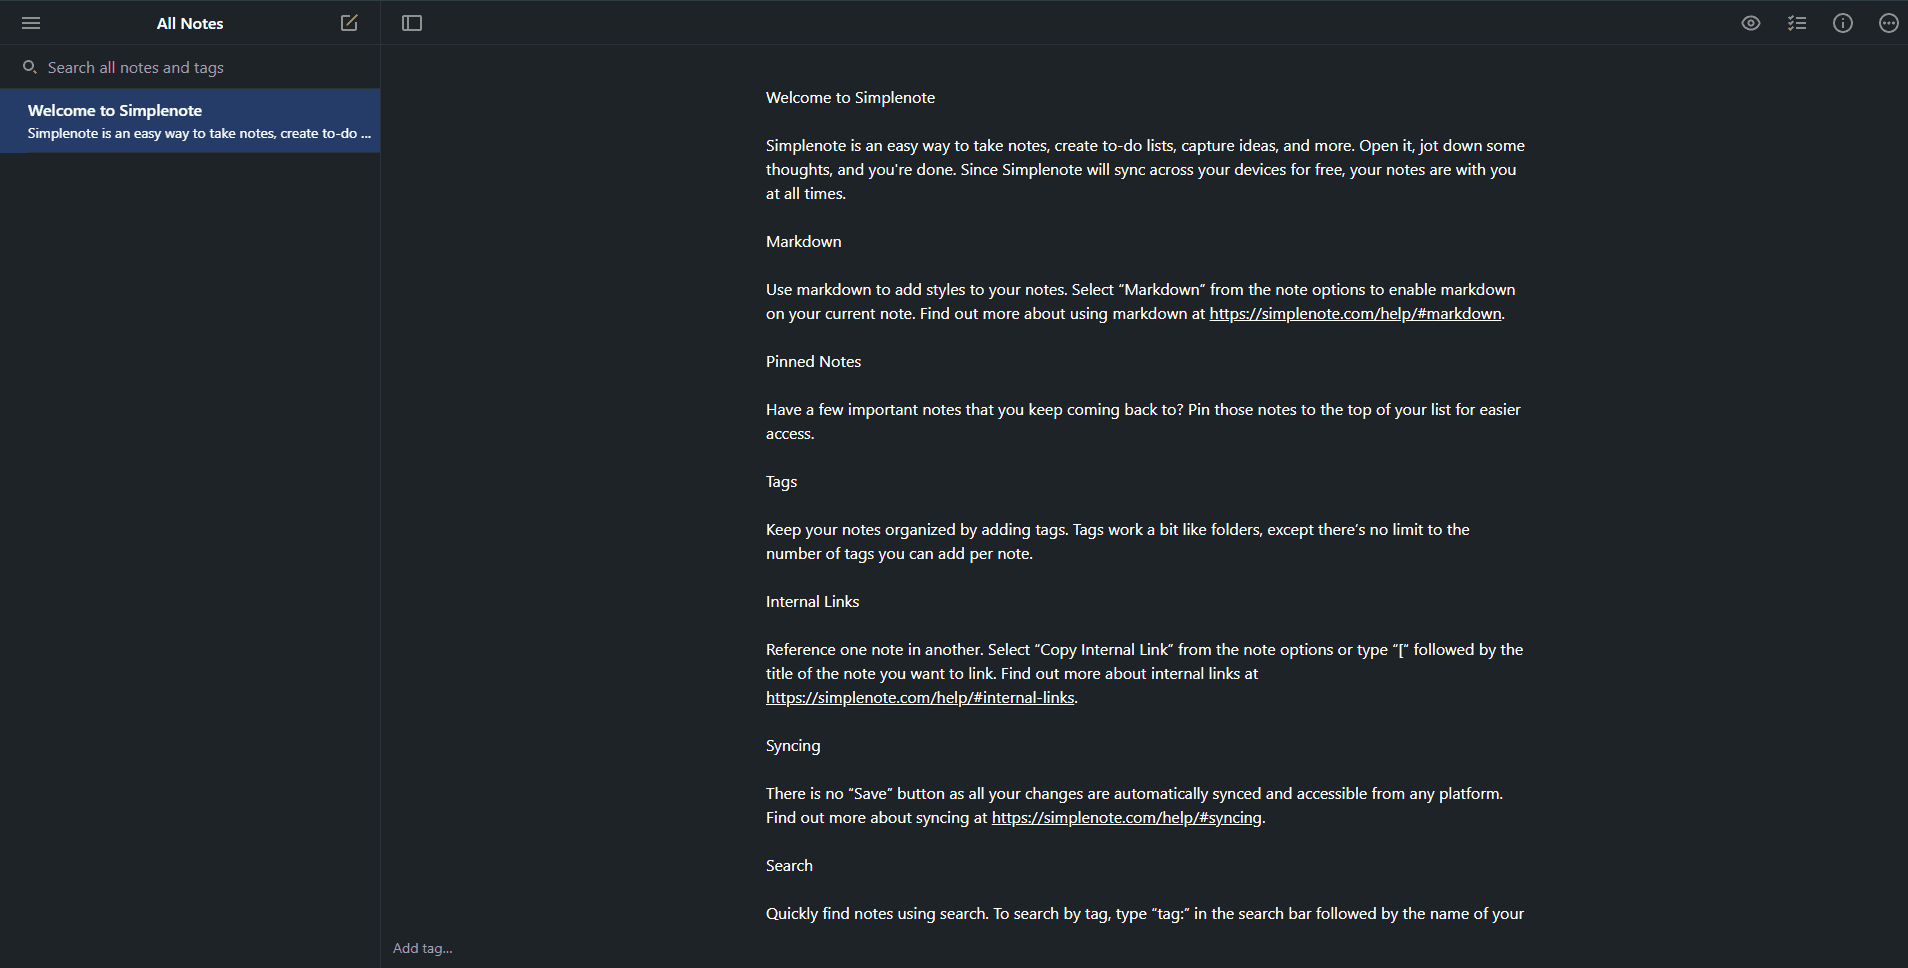Viewport: 1908px width, 968px height.
Task: Open the hamburger menu icon
Action: (31, 23)
